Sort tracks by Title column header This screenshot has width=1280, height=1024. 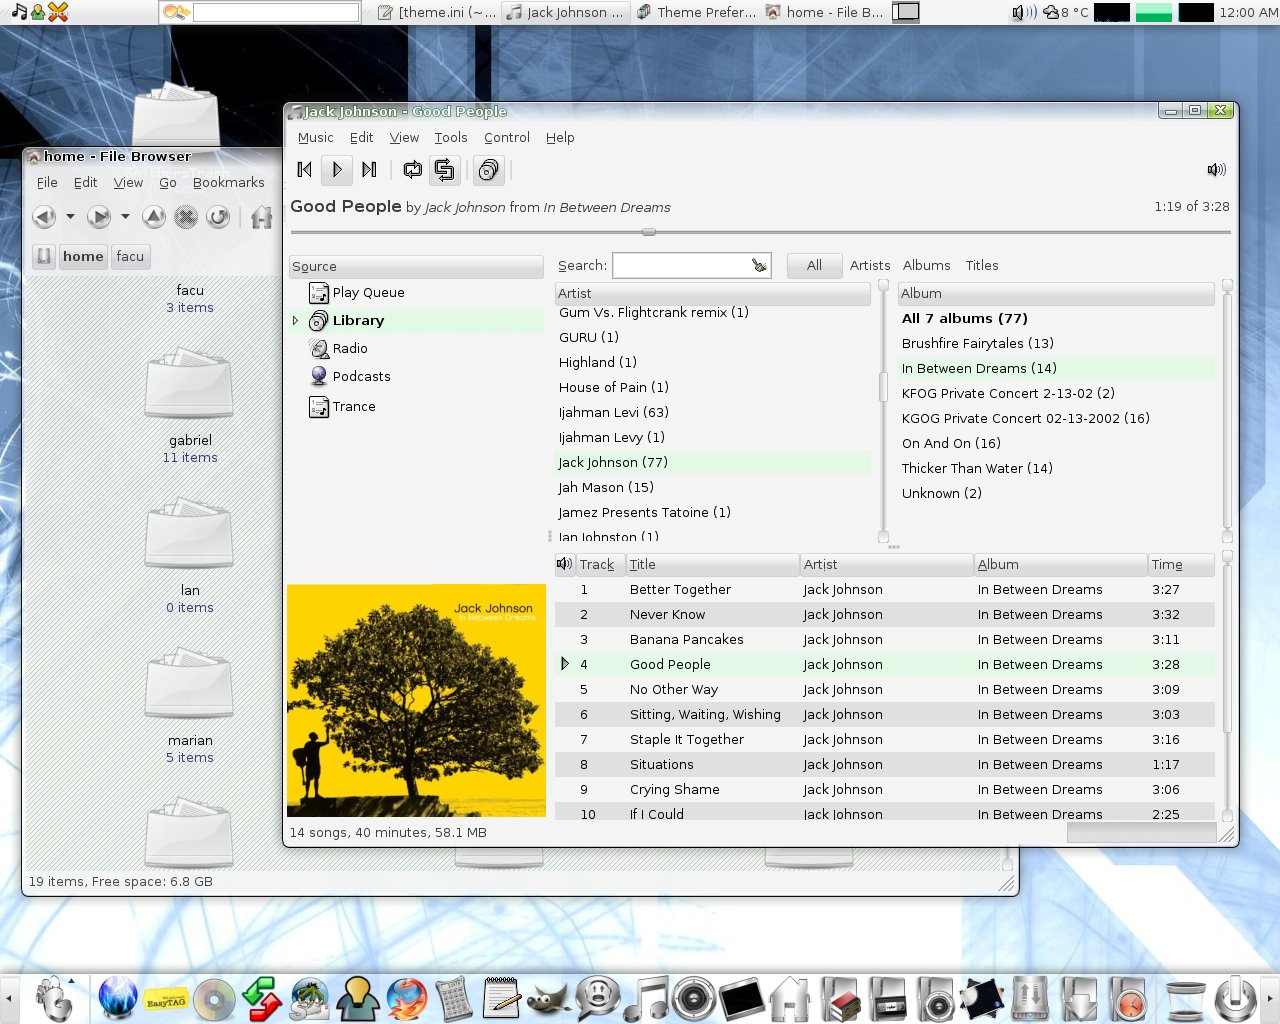712,565
